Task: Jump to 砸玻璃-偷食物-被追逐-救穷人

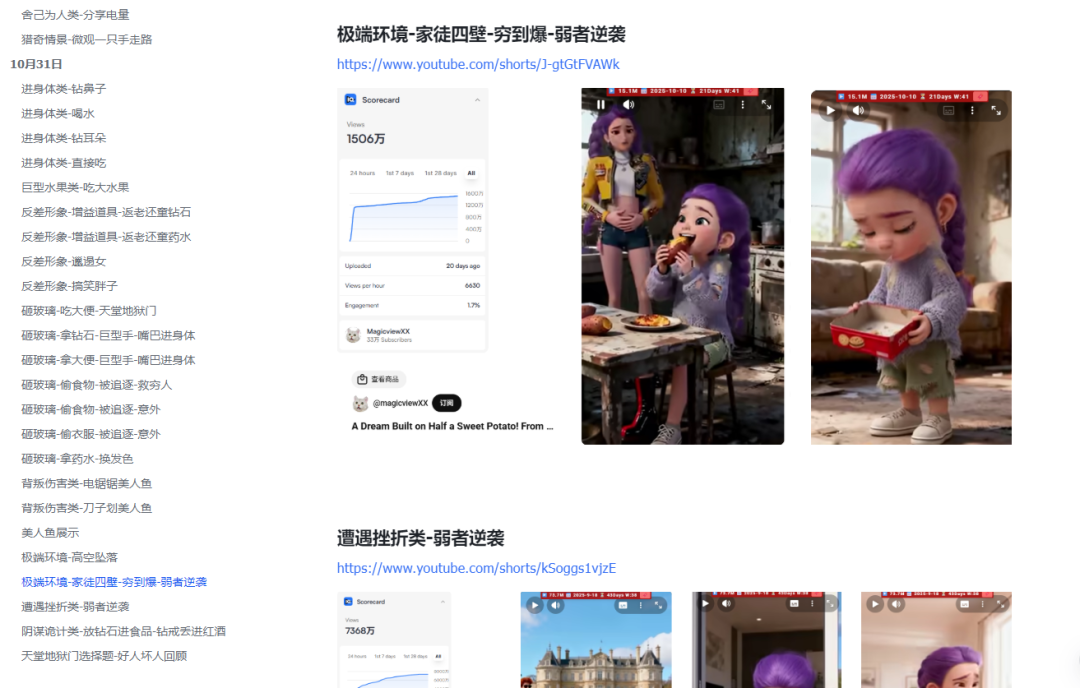Action: (x=96, y=385)
